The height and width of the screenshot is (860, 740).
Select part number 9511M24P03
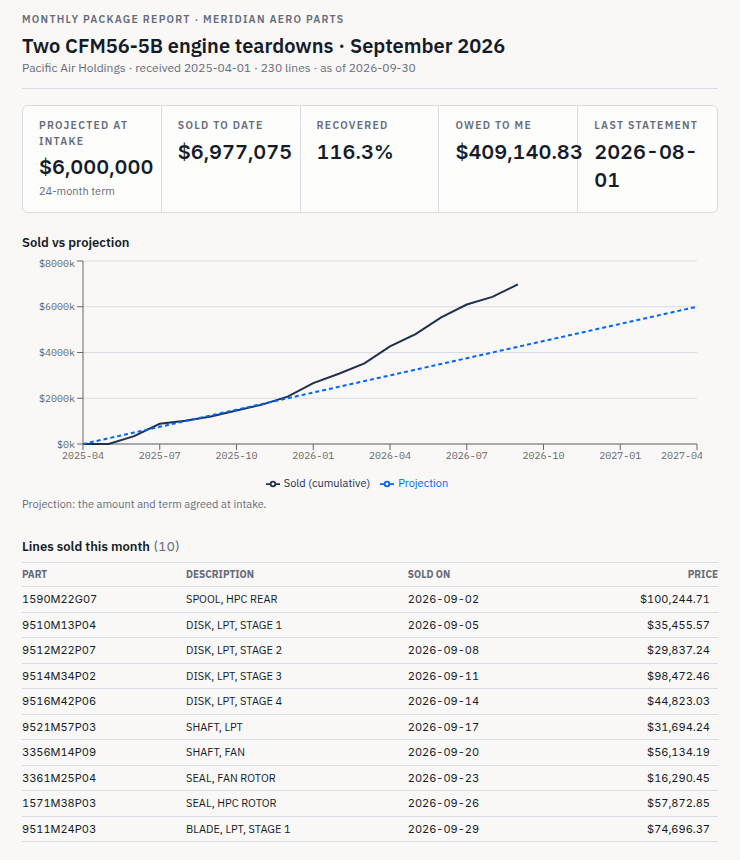59,829
